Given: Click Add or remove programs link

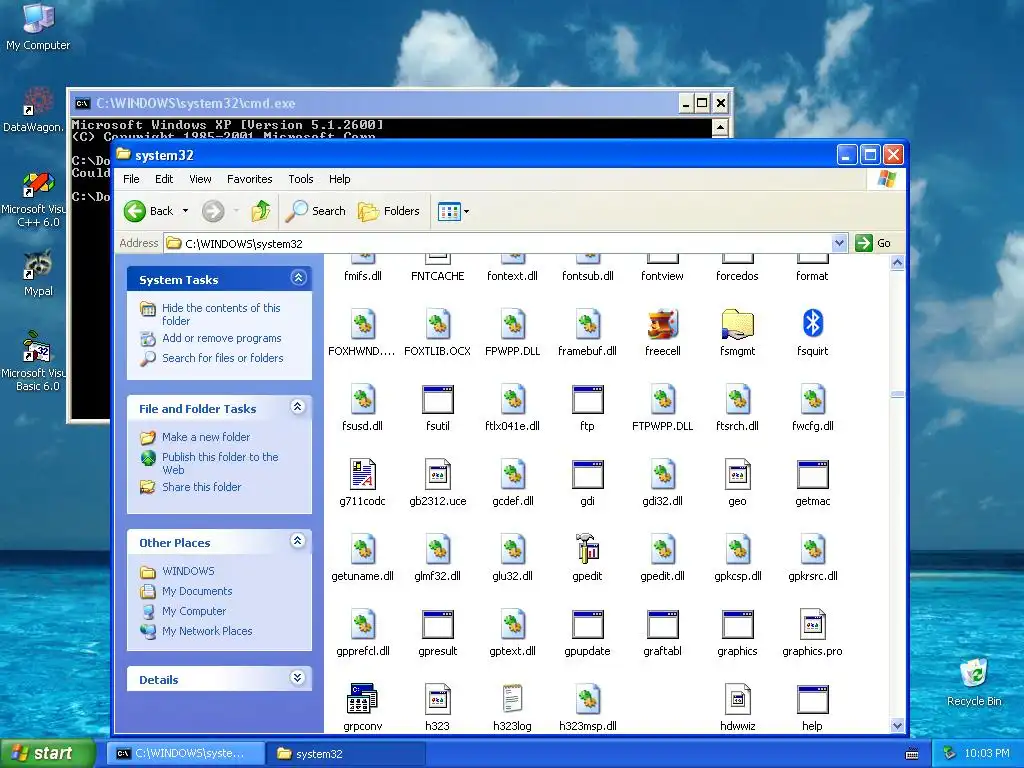Looking at the screenshot, I should pyautogui.click(x=221, y=338).
